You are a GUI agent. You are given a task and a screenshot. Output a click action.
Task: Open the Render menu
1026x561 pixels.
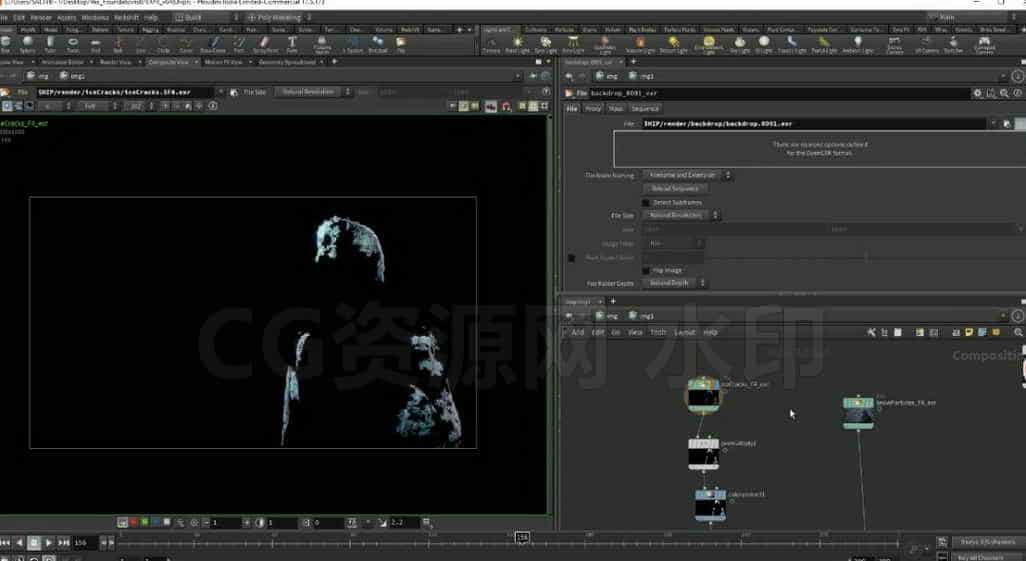point(41,17)
